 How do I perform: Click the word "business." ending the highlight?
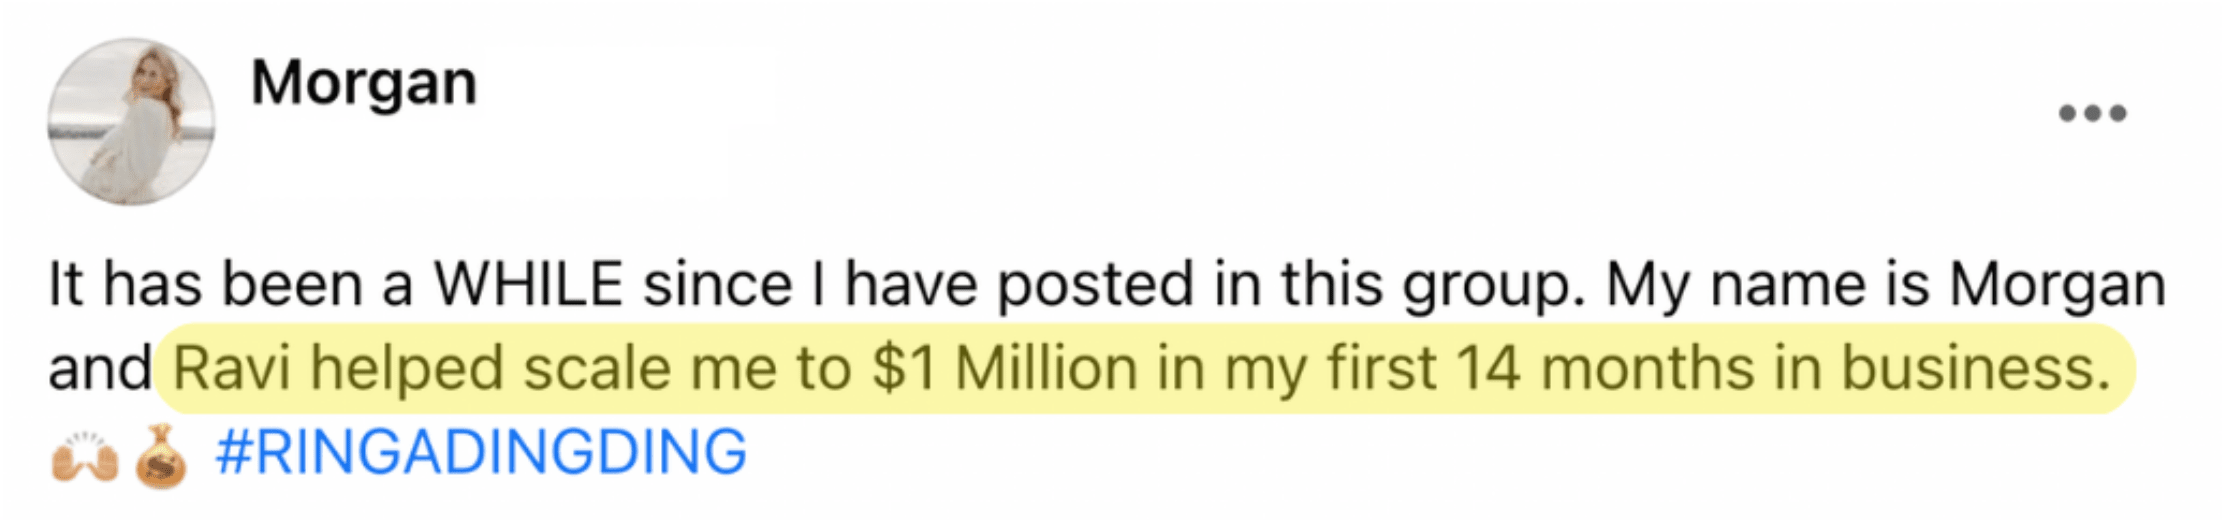[1977, 368]
